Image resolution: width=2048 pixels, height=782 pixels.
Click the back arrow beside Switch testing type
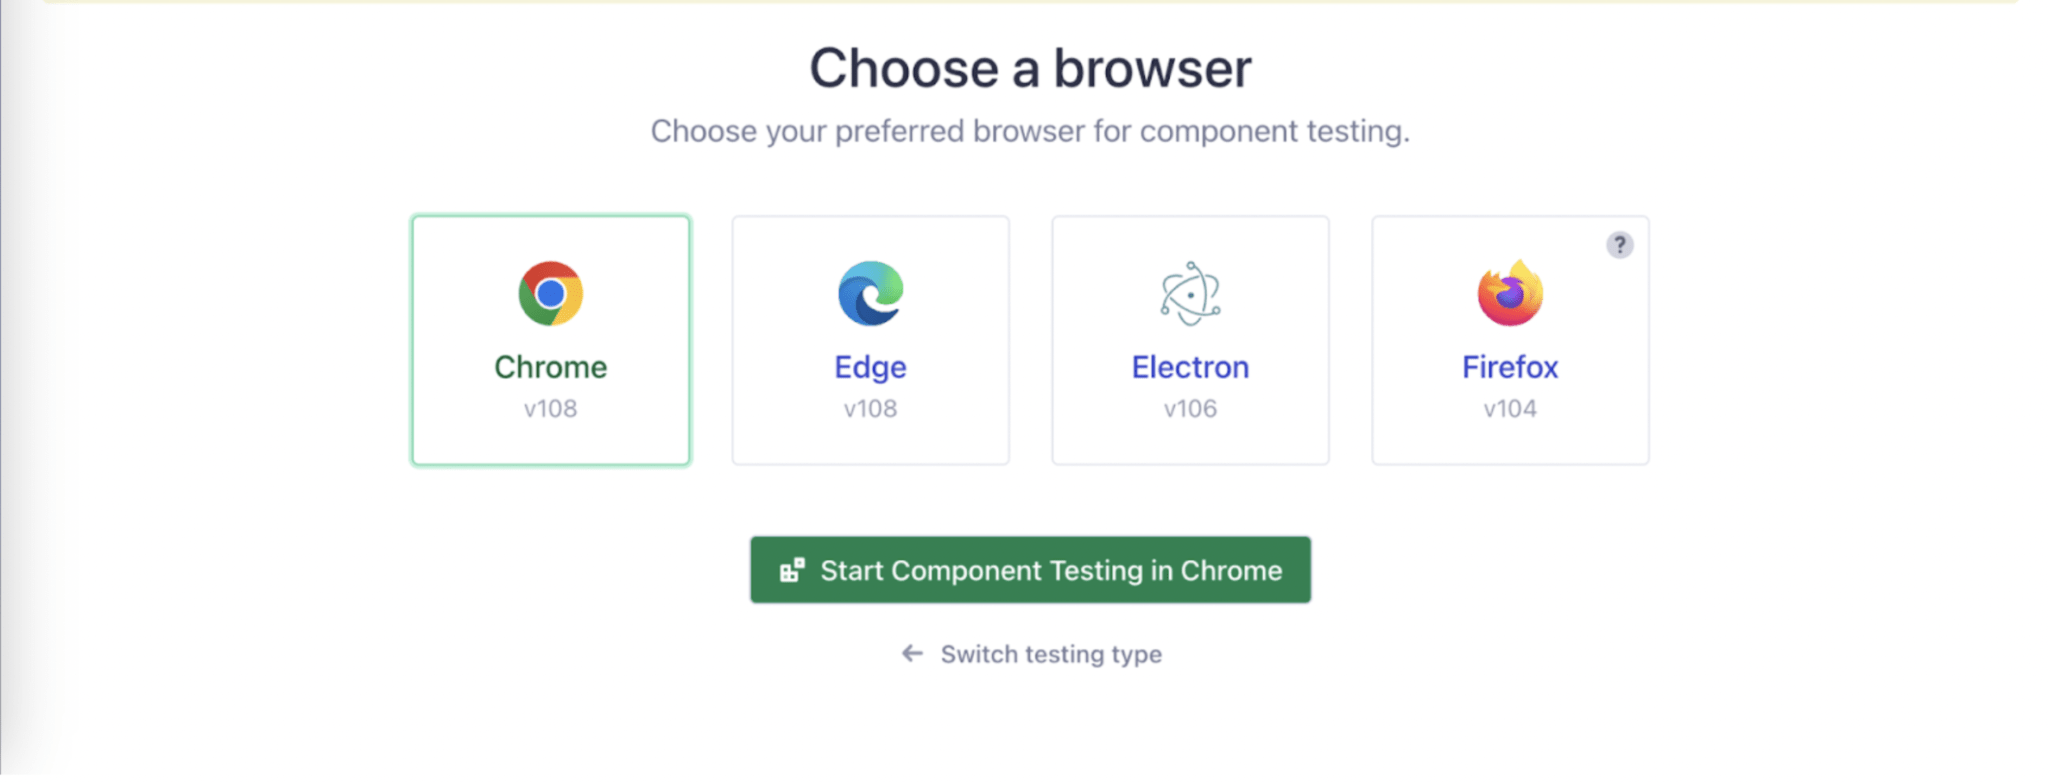pyautogui.click(x=911, y=653)
